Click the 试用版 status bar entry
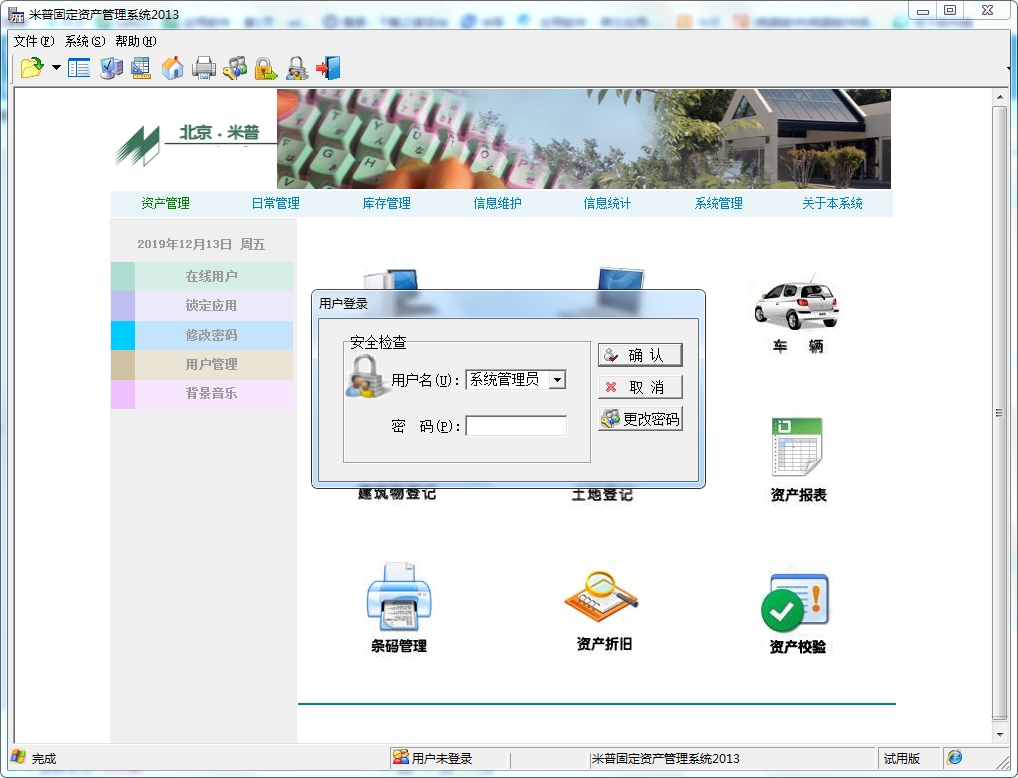The image size is (1018, 778). click(901, 758)
